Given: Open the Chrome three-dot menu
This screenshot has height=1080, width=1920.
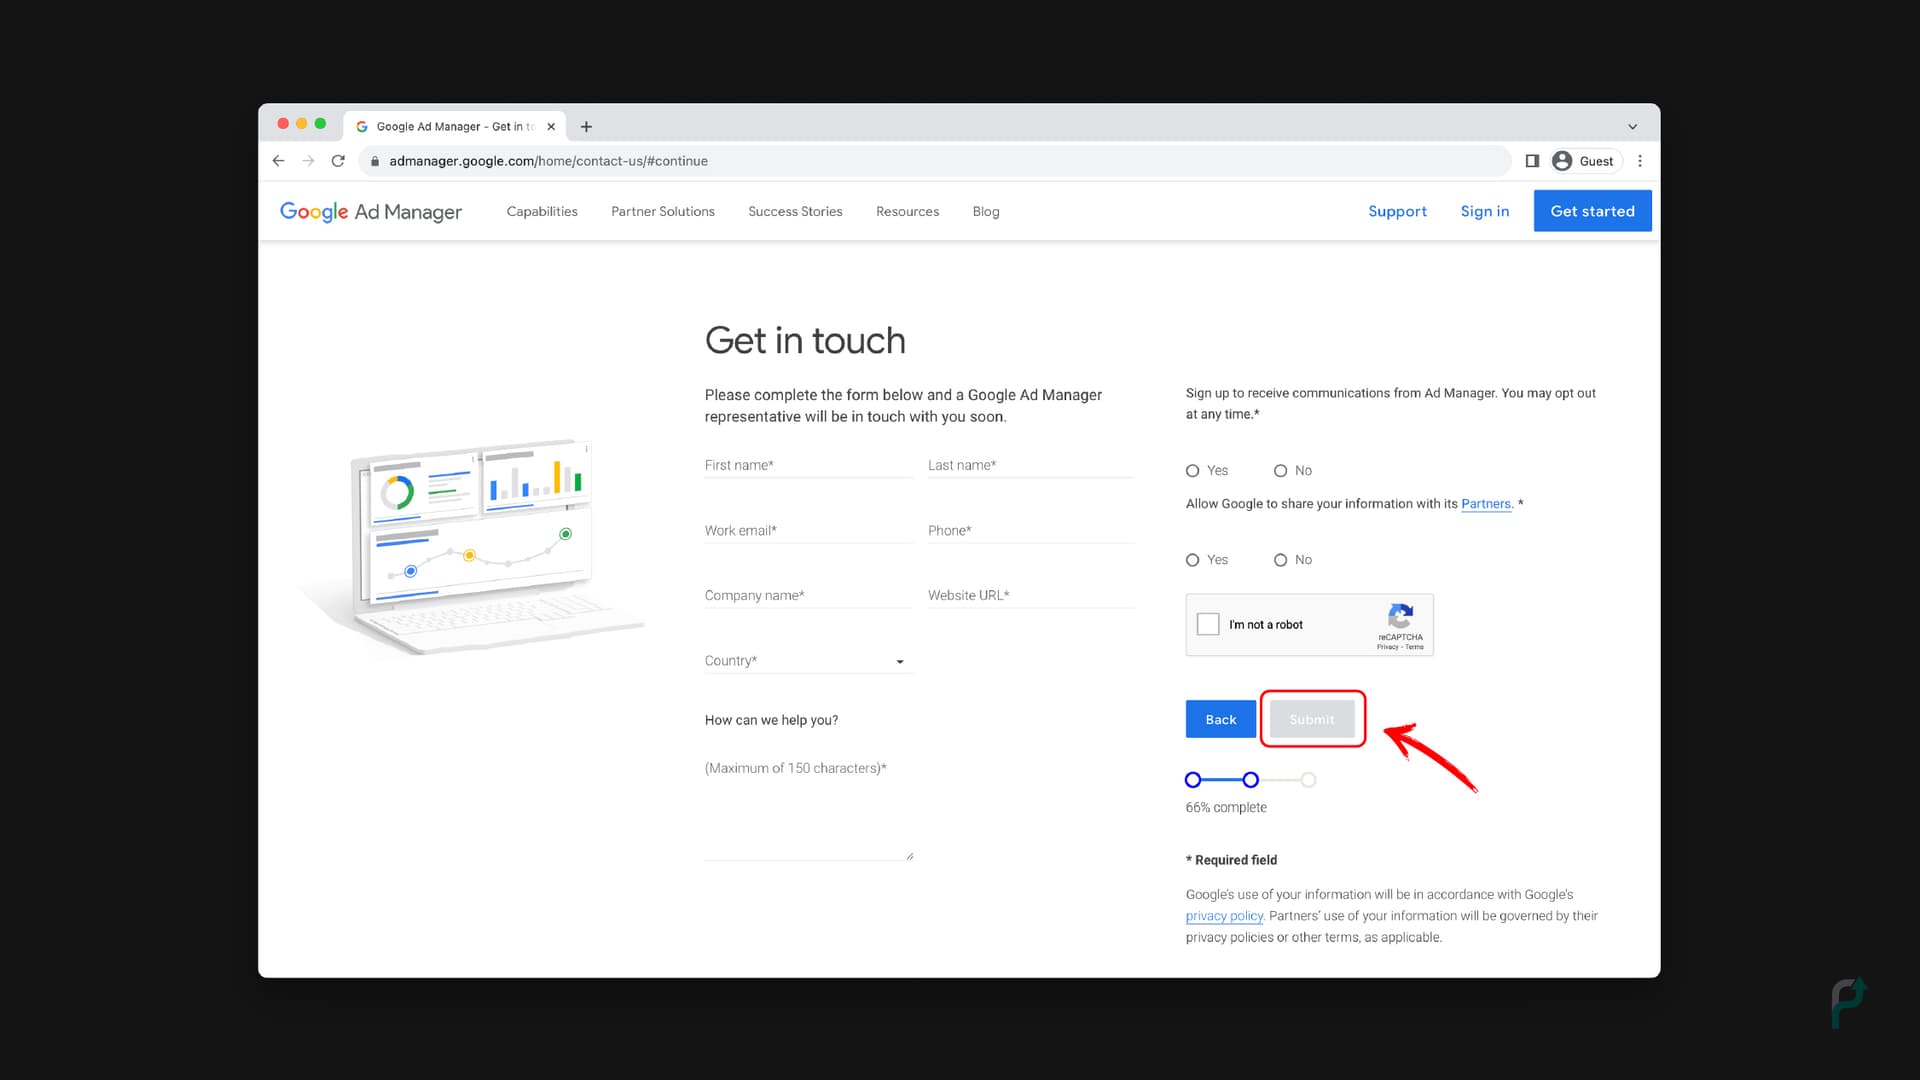Looking at the screenshot, I should 1640,161.
